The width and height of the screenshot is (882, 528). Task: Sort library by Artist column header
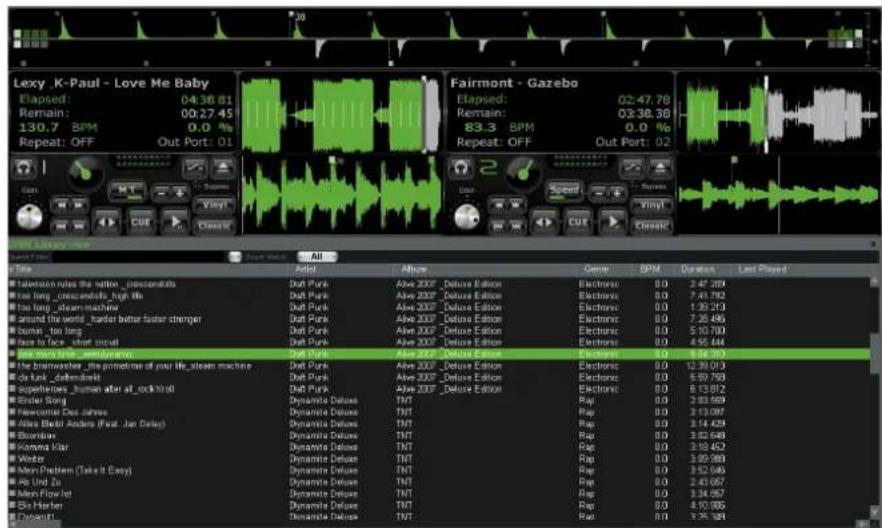pyautogui.click(x=306, y=269)
